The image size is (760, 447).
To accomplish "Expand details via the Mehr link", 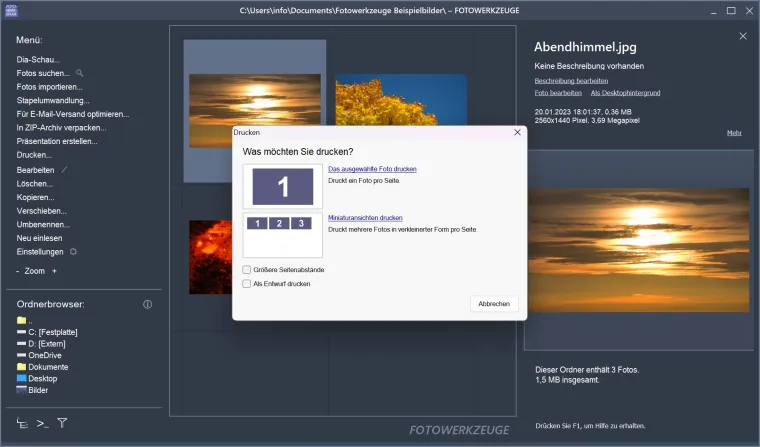I will tap(733, 132).
